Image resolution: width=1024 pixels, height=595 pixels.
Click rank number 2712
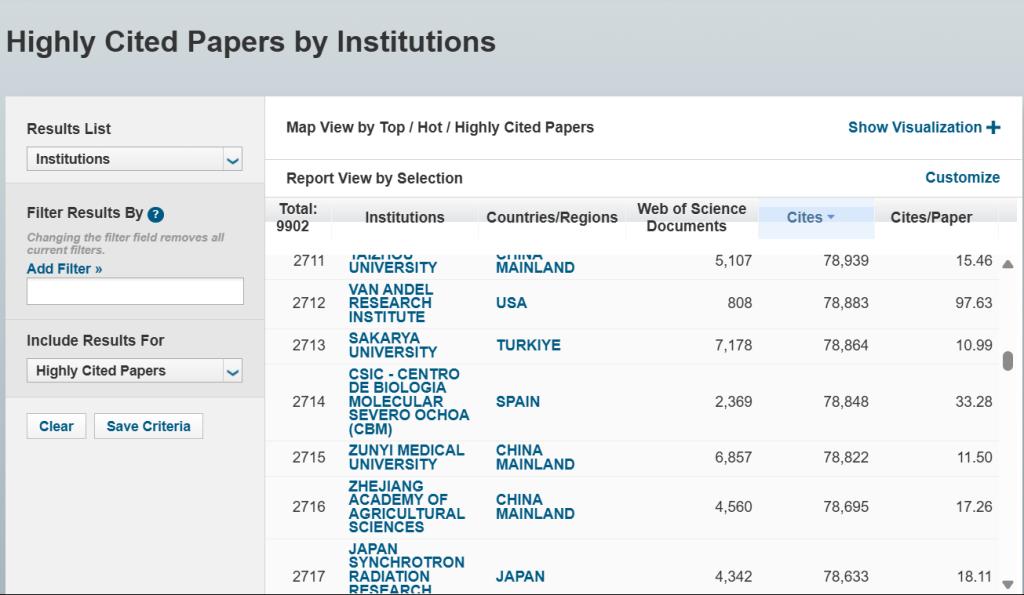coord(308,303)
